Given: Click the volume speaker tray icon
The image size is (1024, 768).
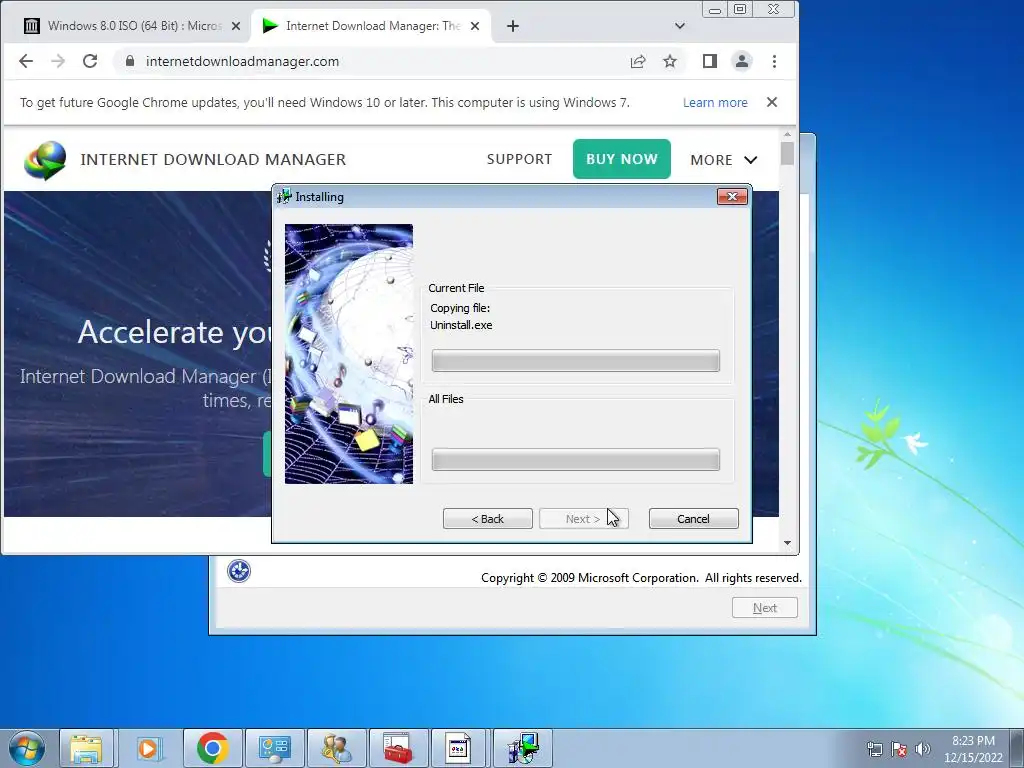Looking at the screenshot, I should click(923, 749).
